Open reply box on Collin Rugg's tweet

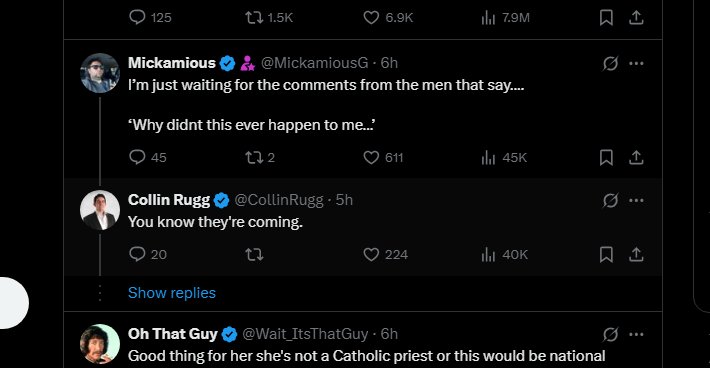[137, 254]
